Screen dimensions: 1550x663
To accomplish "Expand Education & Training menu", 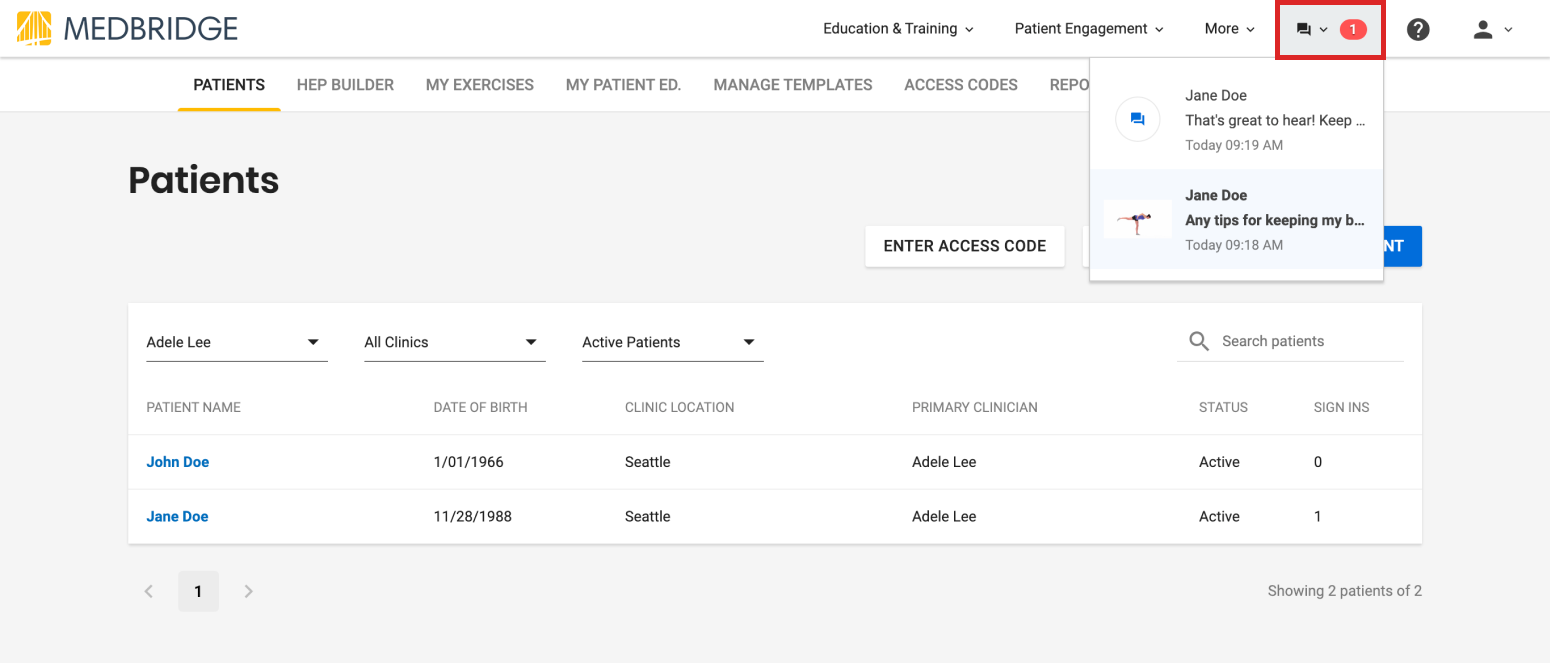I will click(x=898, y=29).
